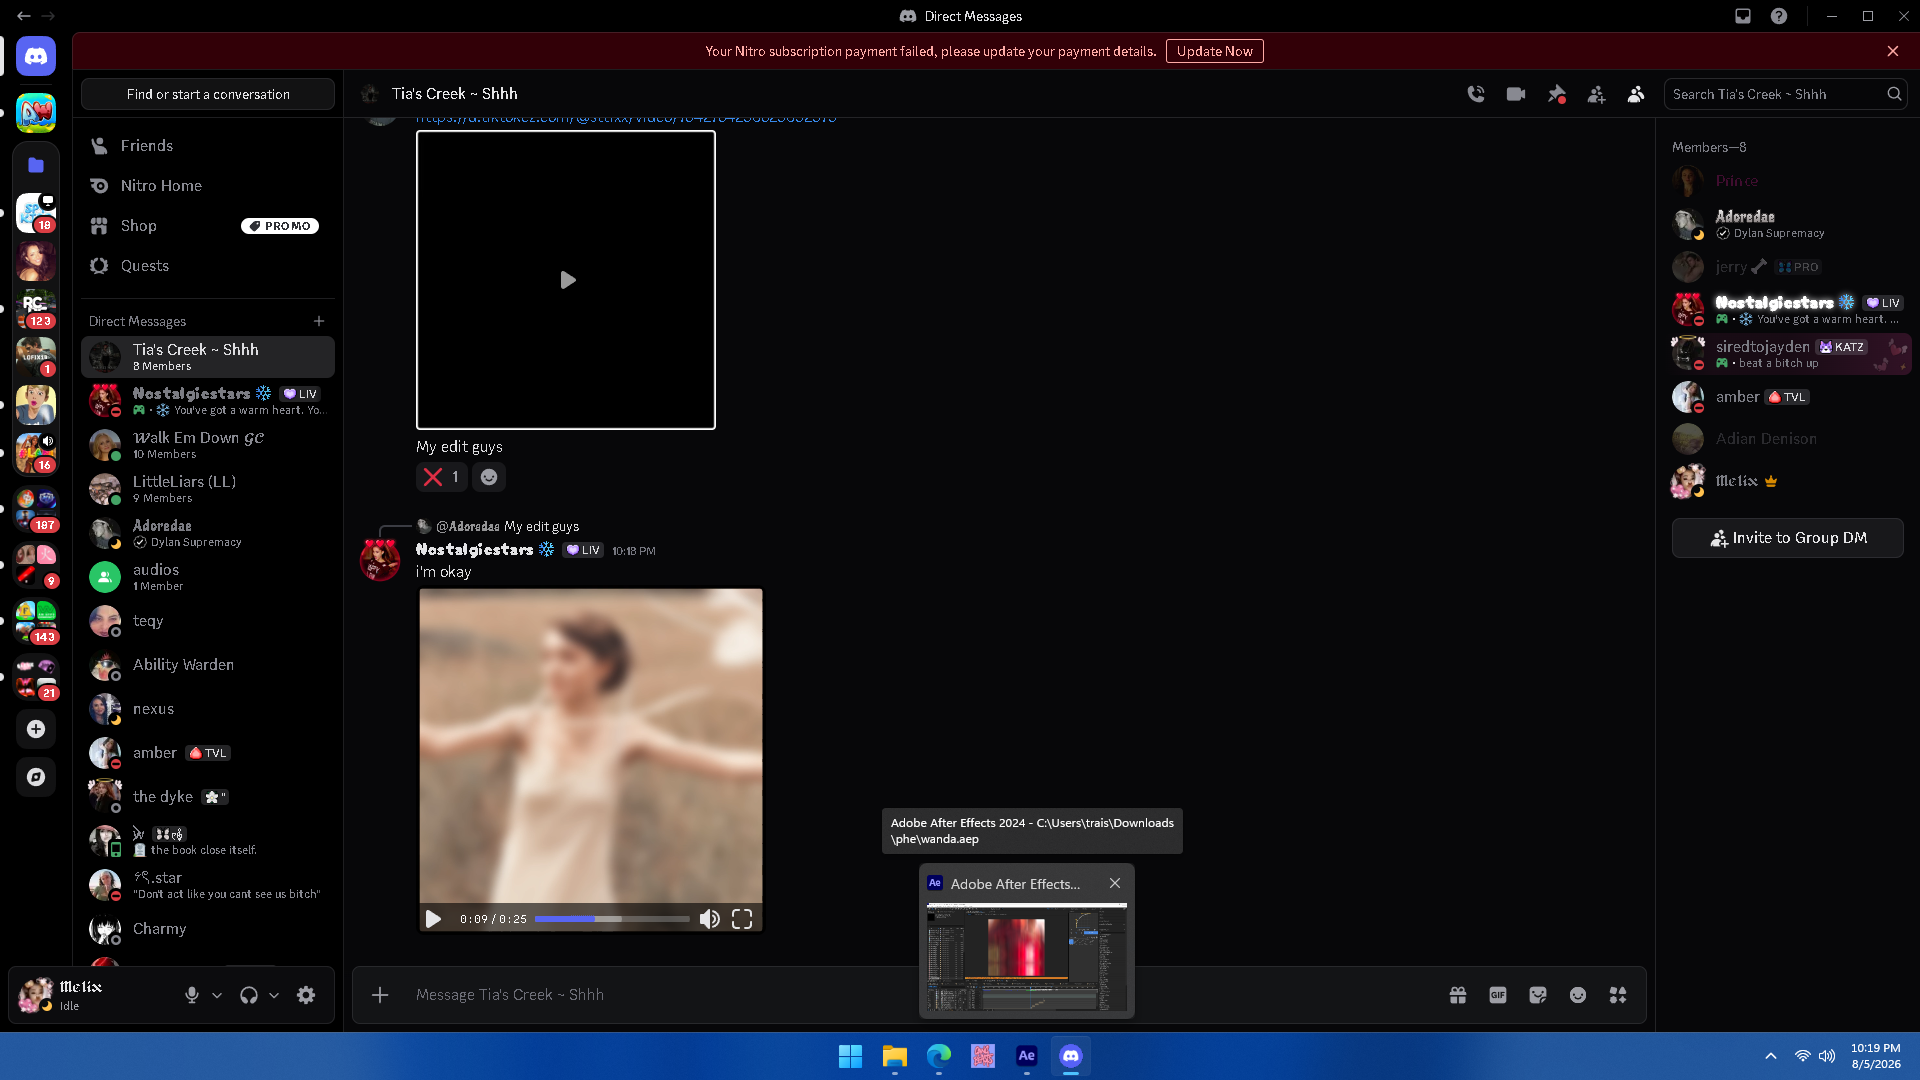Click the Add a Server plus icon
1920x1080 pixels.
click(36, 729)
